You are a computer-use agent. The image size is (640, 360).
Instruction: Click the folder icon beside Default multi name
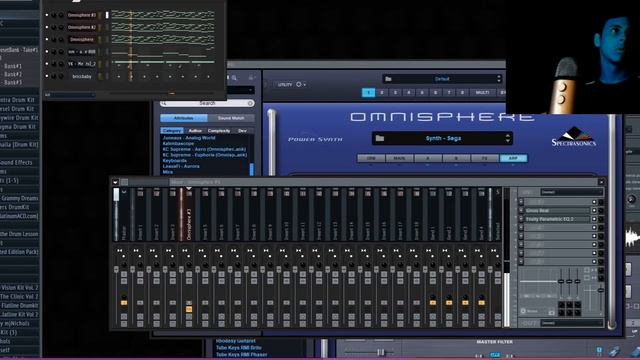[388, 79]
